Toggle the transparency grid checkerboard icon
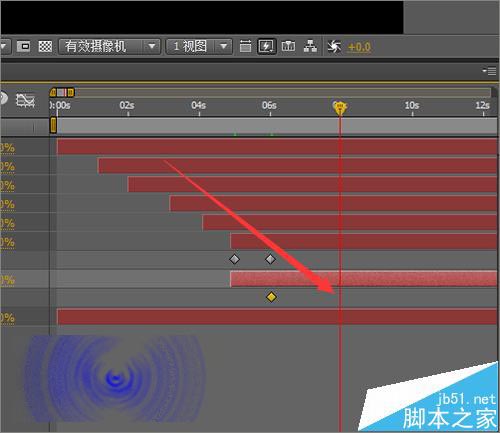 tap(45, 46)
